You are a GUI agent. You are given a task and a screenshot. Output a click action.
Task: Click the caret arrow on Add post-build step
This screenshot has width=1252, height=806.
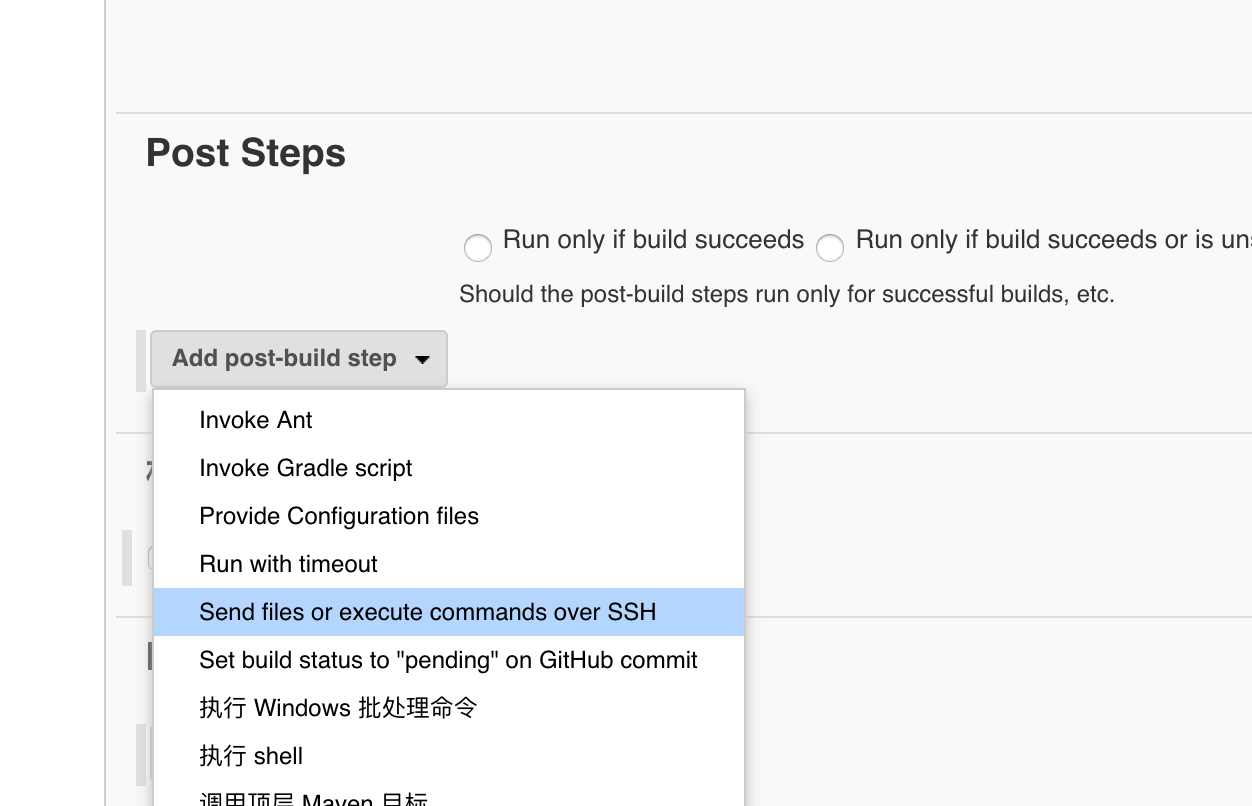[423, 359]
